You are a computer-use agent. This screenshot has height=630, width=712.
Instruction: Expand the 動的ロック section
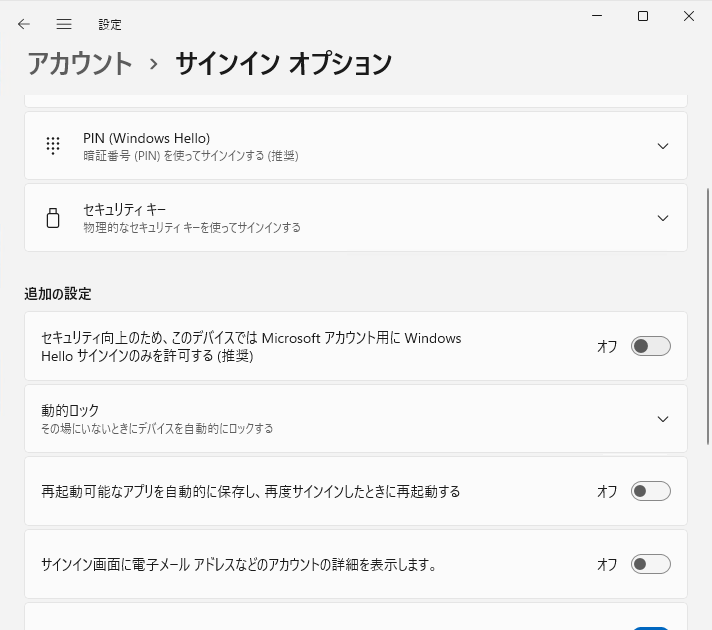663,419
